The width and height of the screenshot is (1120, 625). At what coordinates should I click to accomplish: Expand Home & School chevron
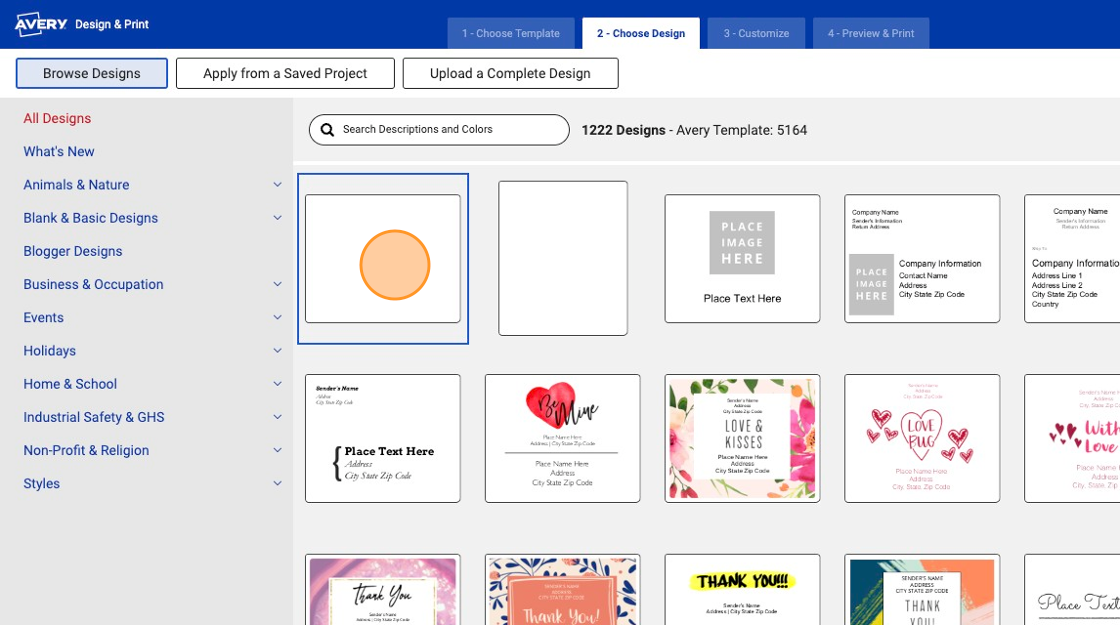click(277, 384)
